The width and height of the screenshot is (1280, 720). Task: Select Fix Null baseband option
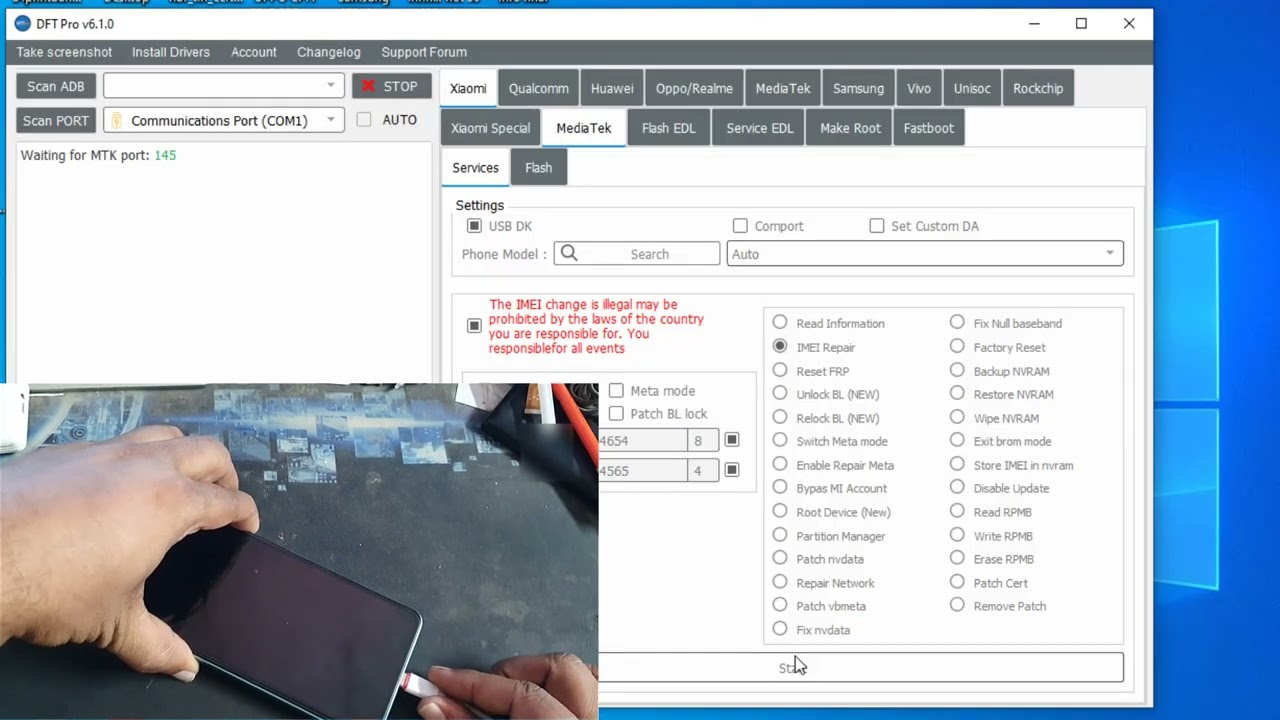pos(957,322)
